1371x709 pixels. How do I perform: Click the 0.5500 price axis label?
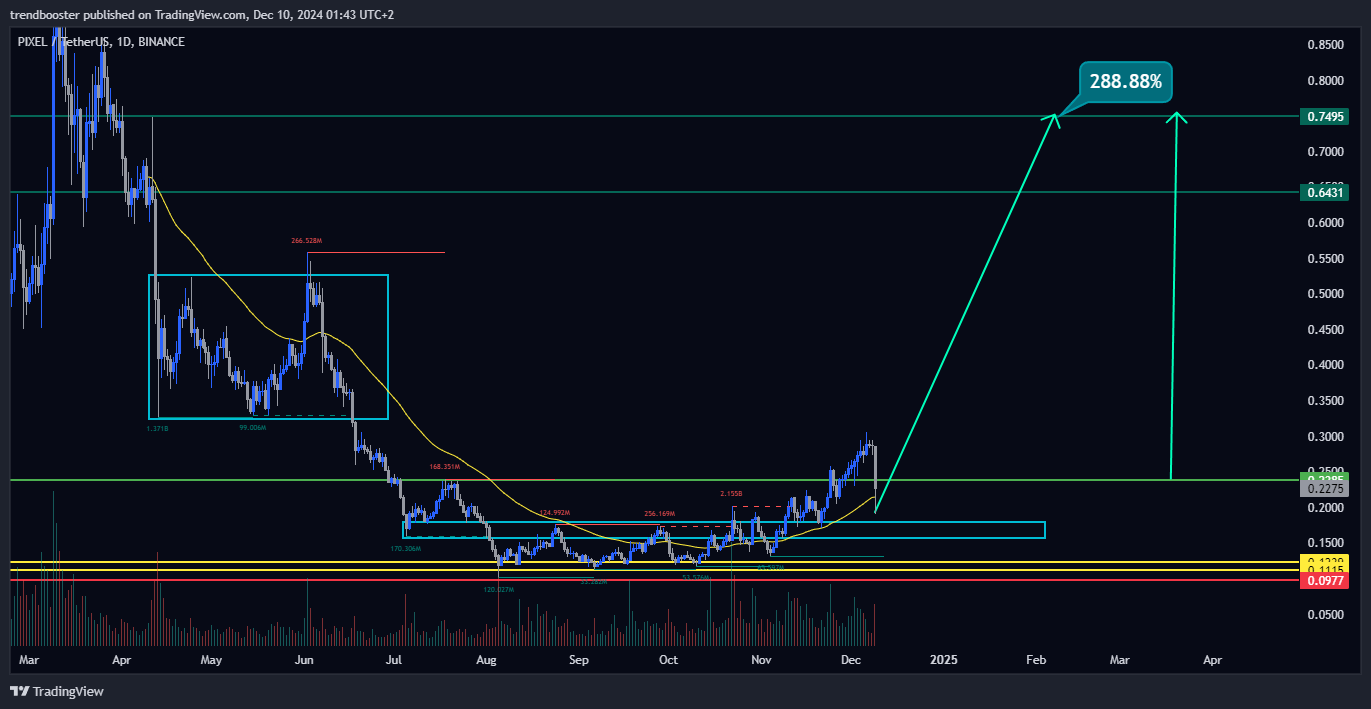coord(1325,259)
